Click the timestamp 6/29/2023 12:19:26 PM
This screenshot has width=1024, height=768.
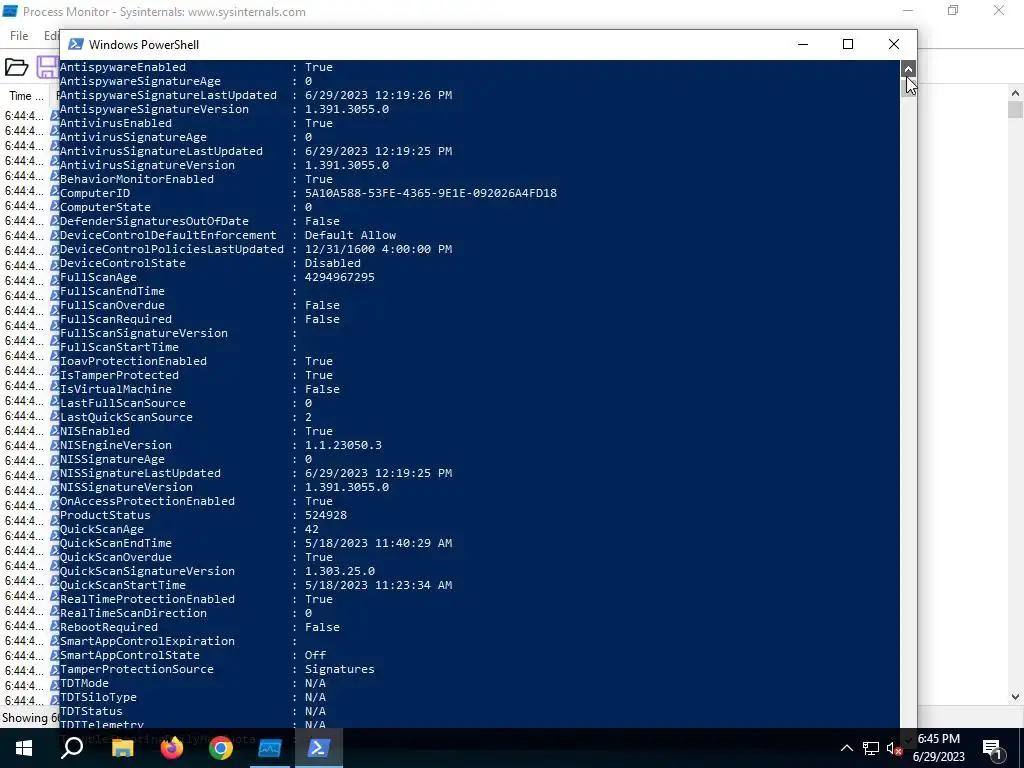coord(378,95)
